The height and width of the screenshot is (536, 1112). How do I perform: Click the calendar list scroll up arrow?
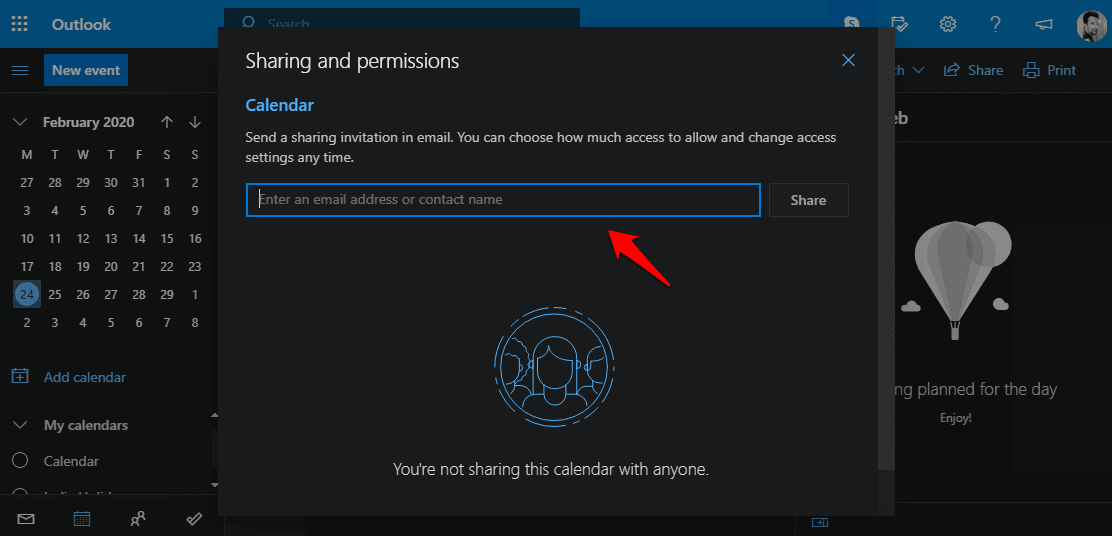pyautogui.click(x=215, y=414)
